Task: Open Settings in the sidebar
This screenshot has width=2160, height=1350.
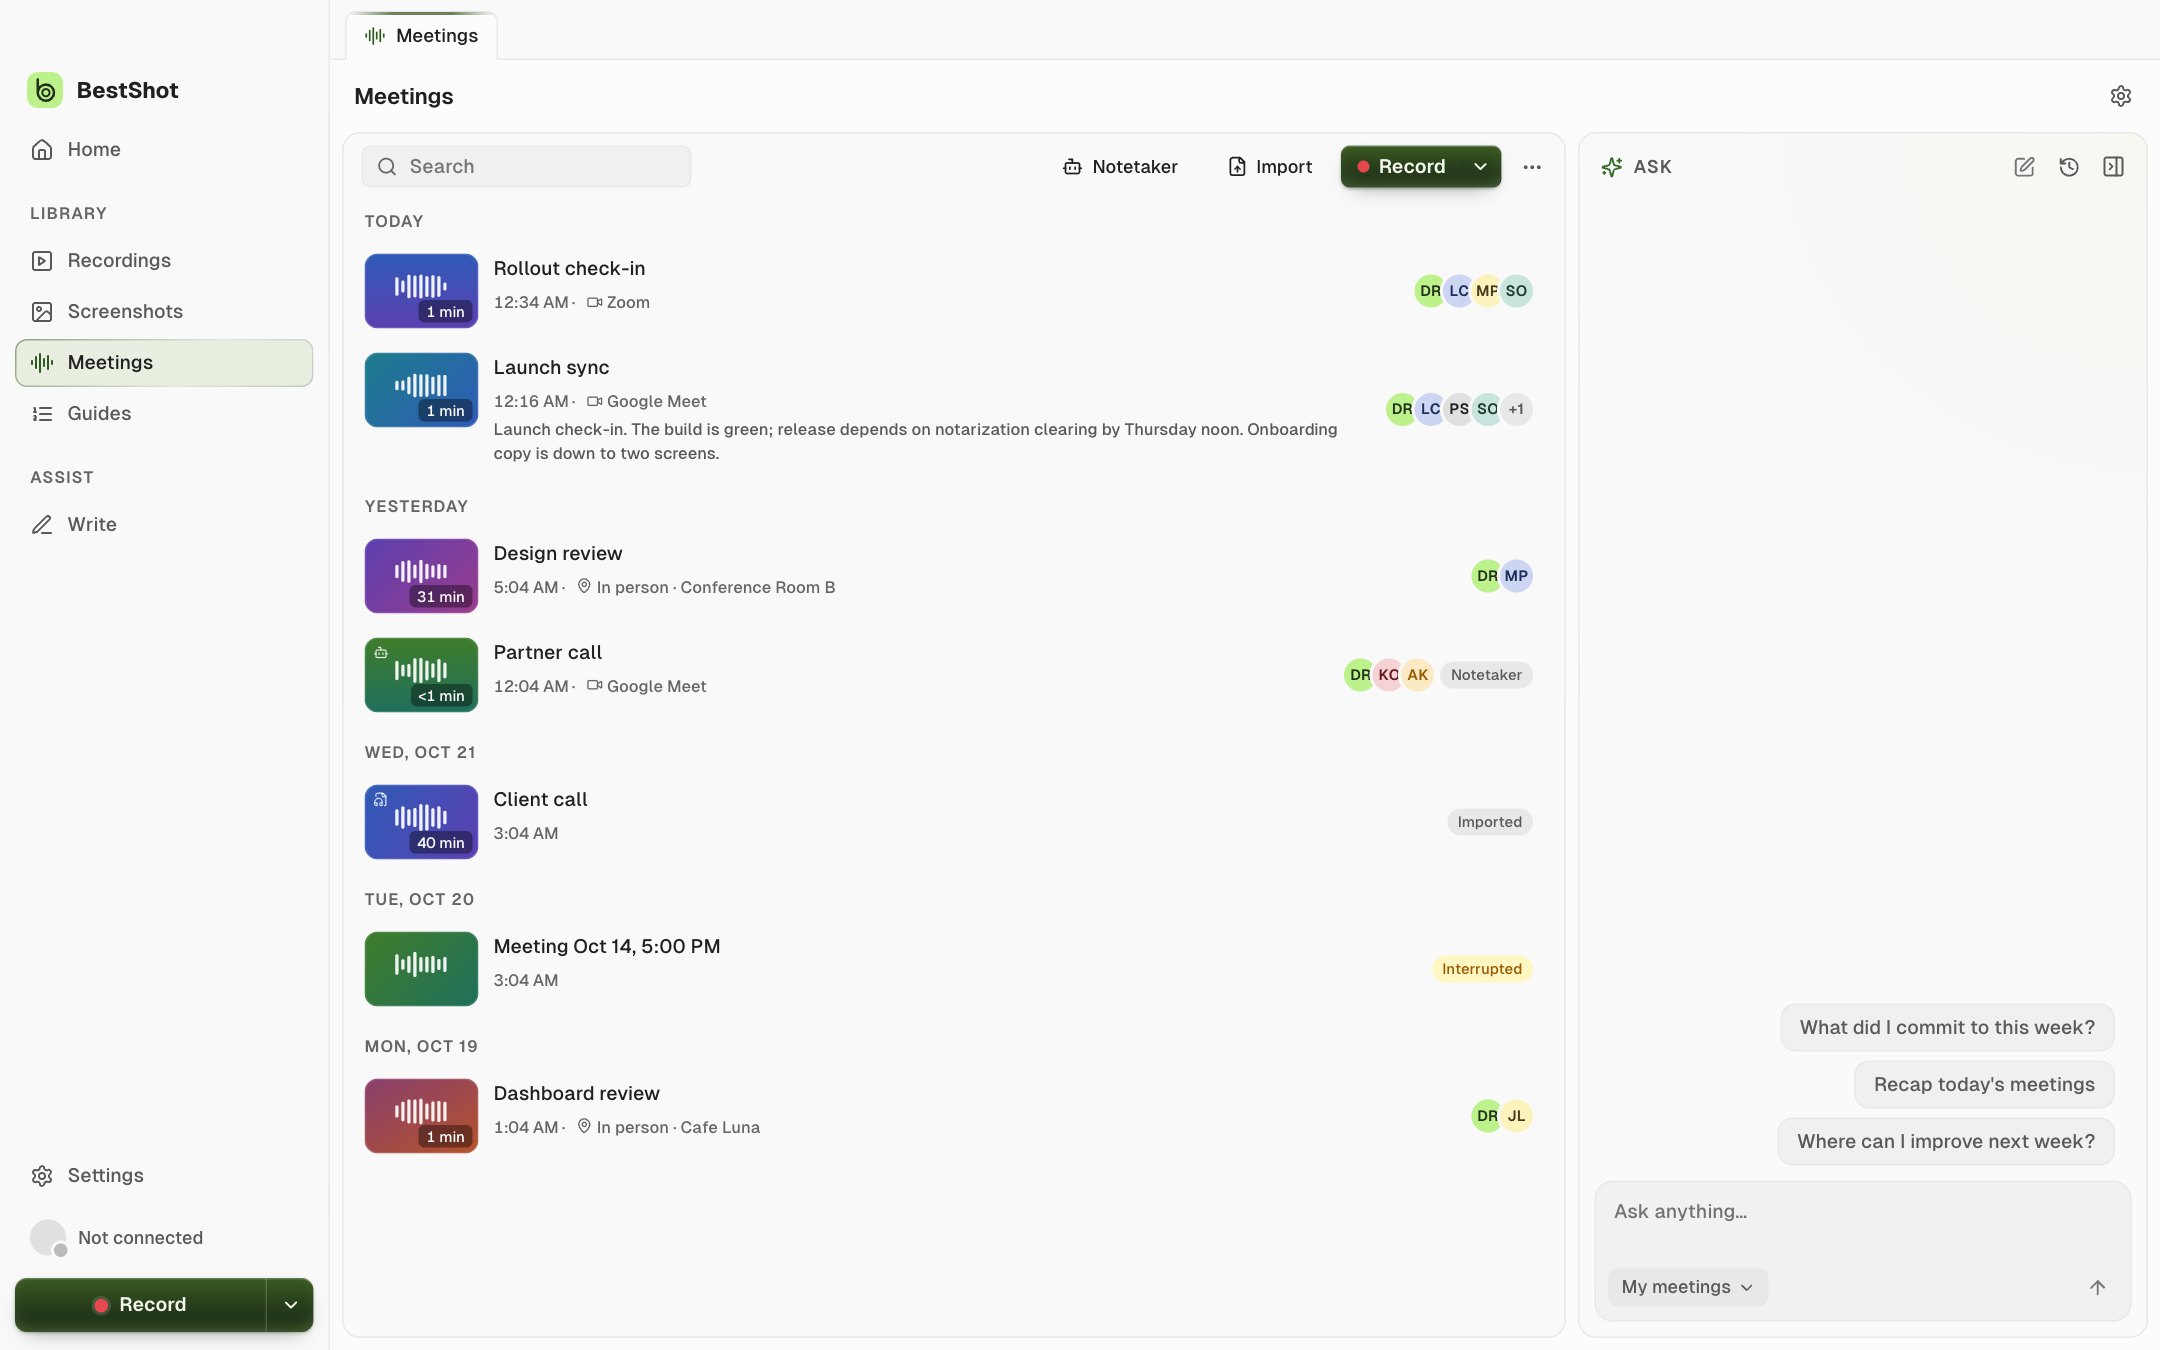Action: [164, 1176]
